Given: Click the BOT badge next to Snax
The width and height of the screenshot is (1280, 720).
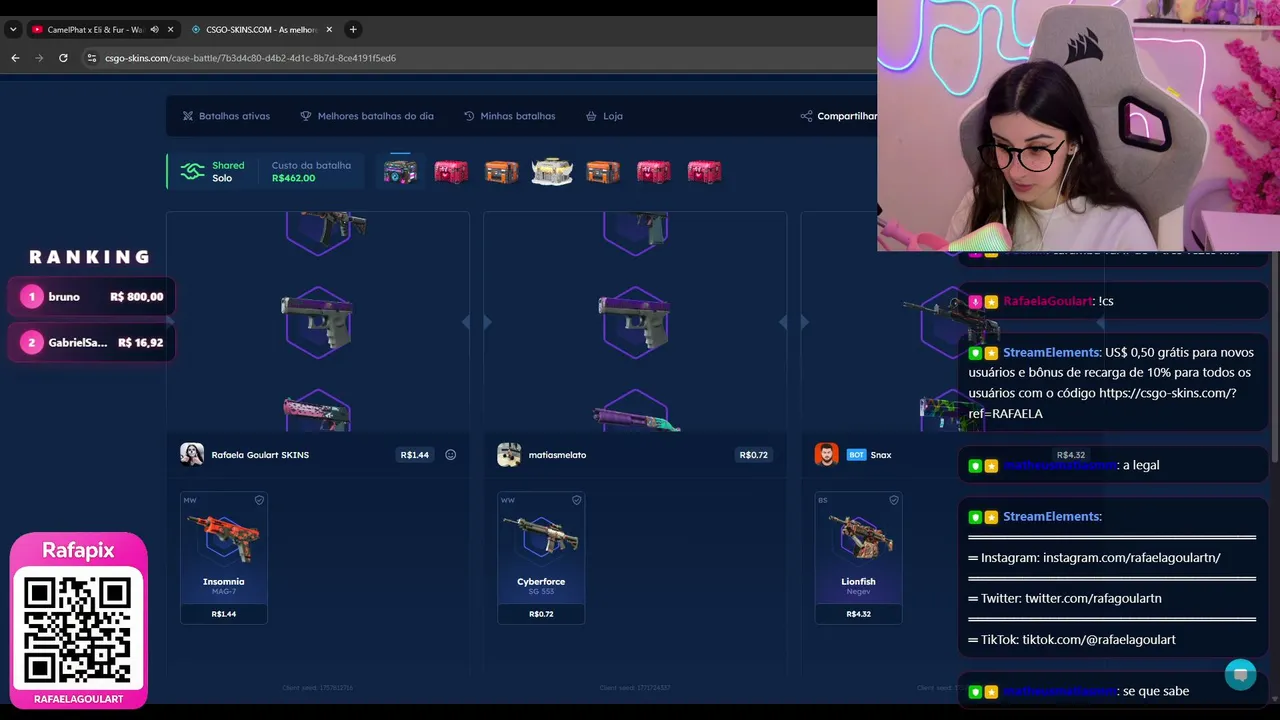Looking at the screenshot, I should [856, 455].
